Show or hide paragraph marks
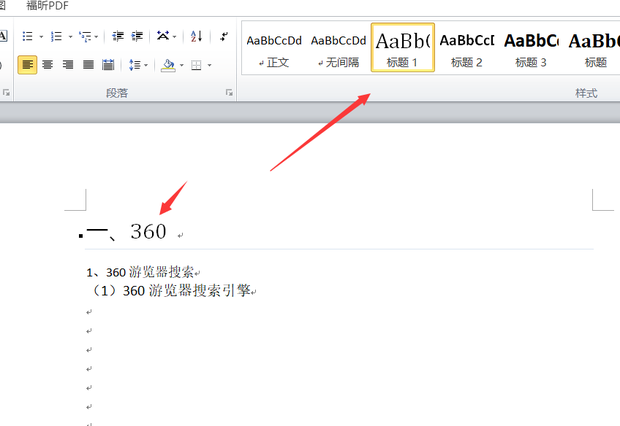This screenshot has height=426, width=620. coord(225,37)
